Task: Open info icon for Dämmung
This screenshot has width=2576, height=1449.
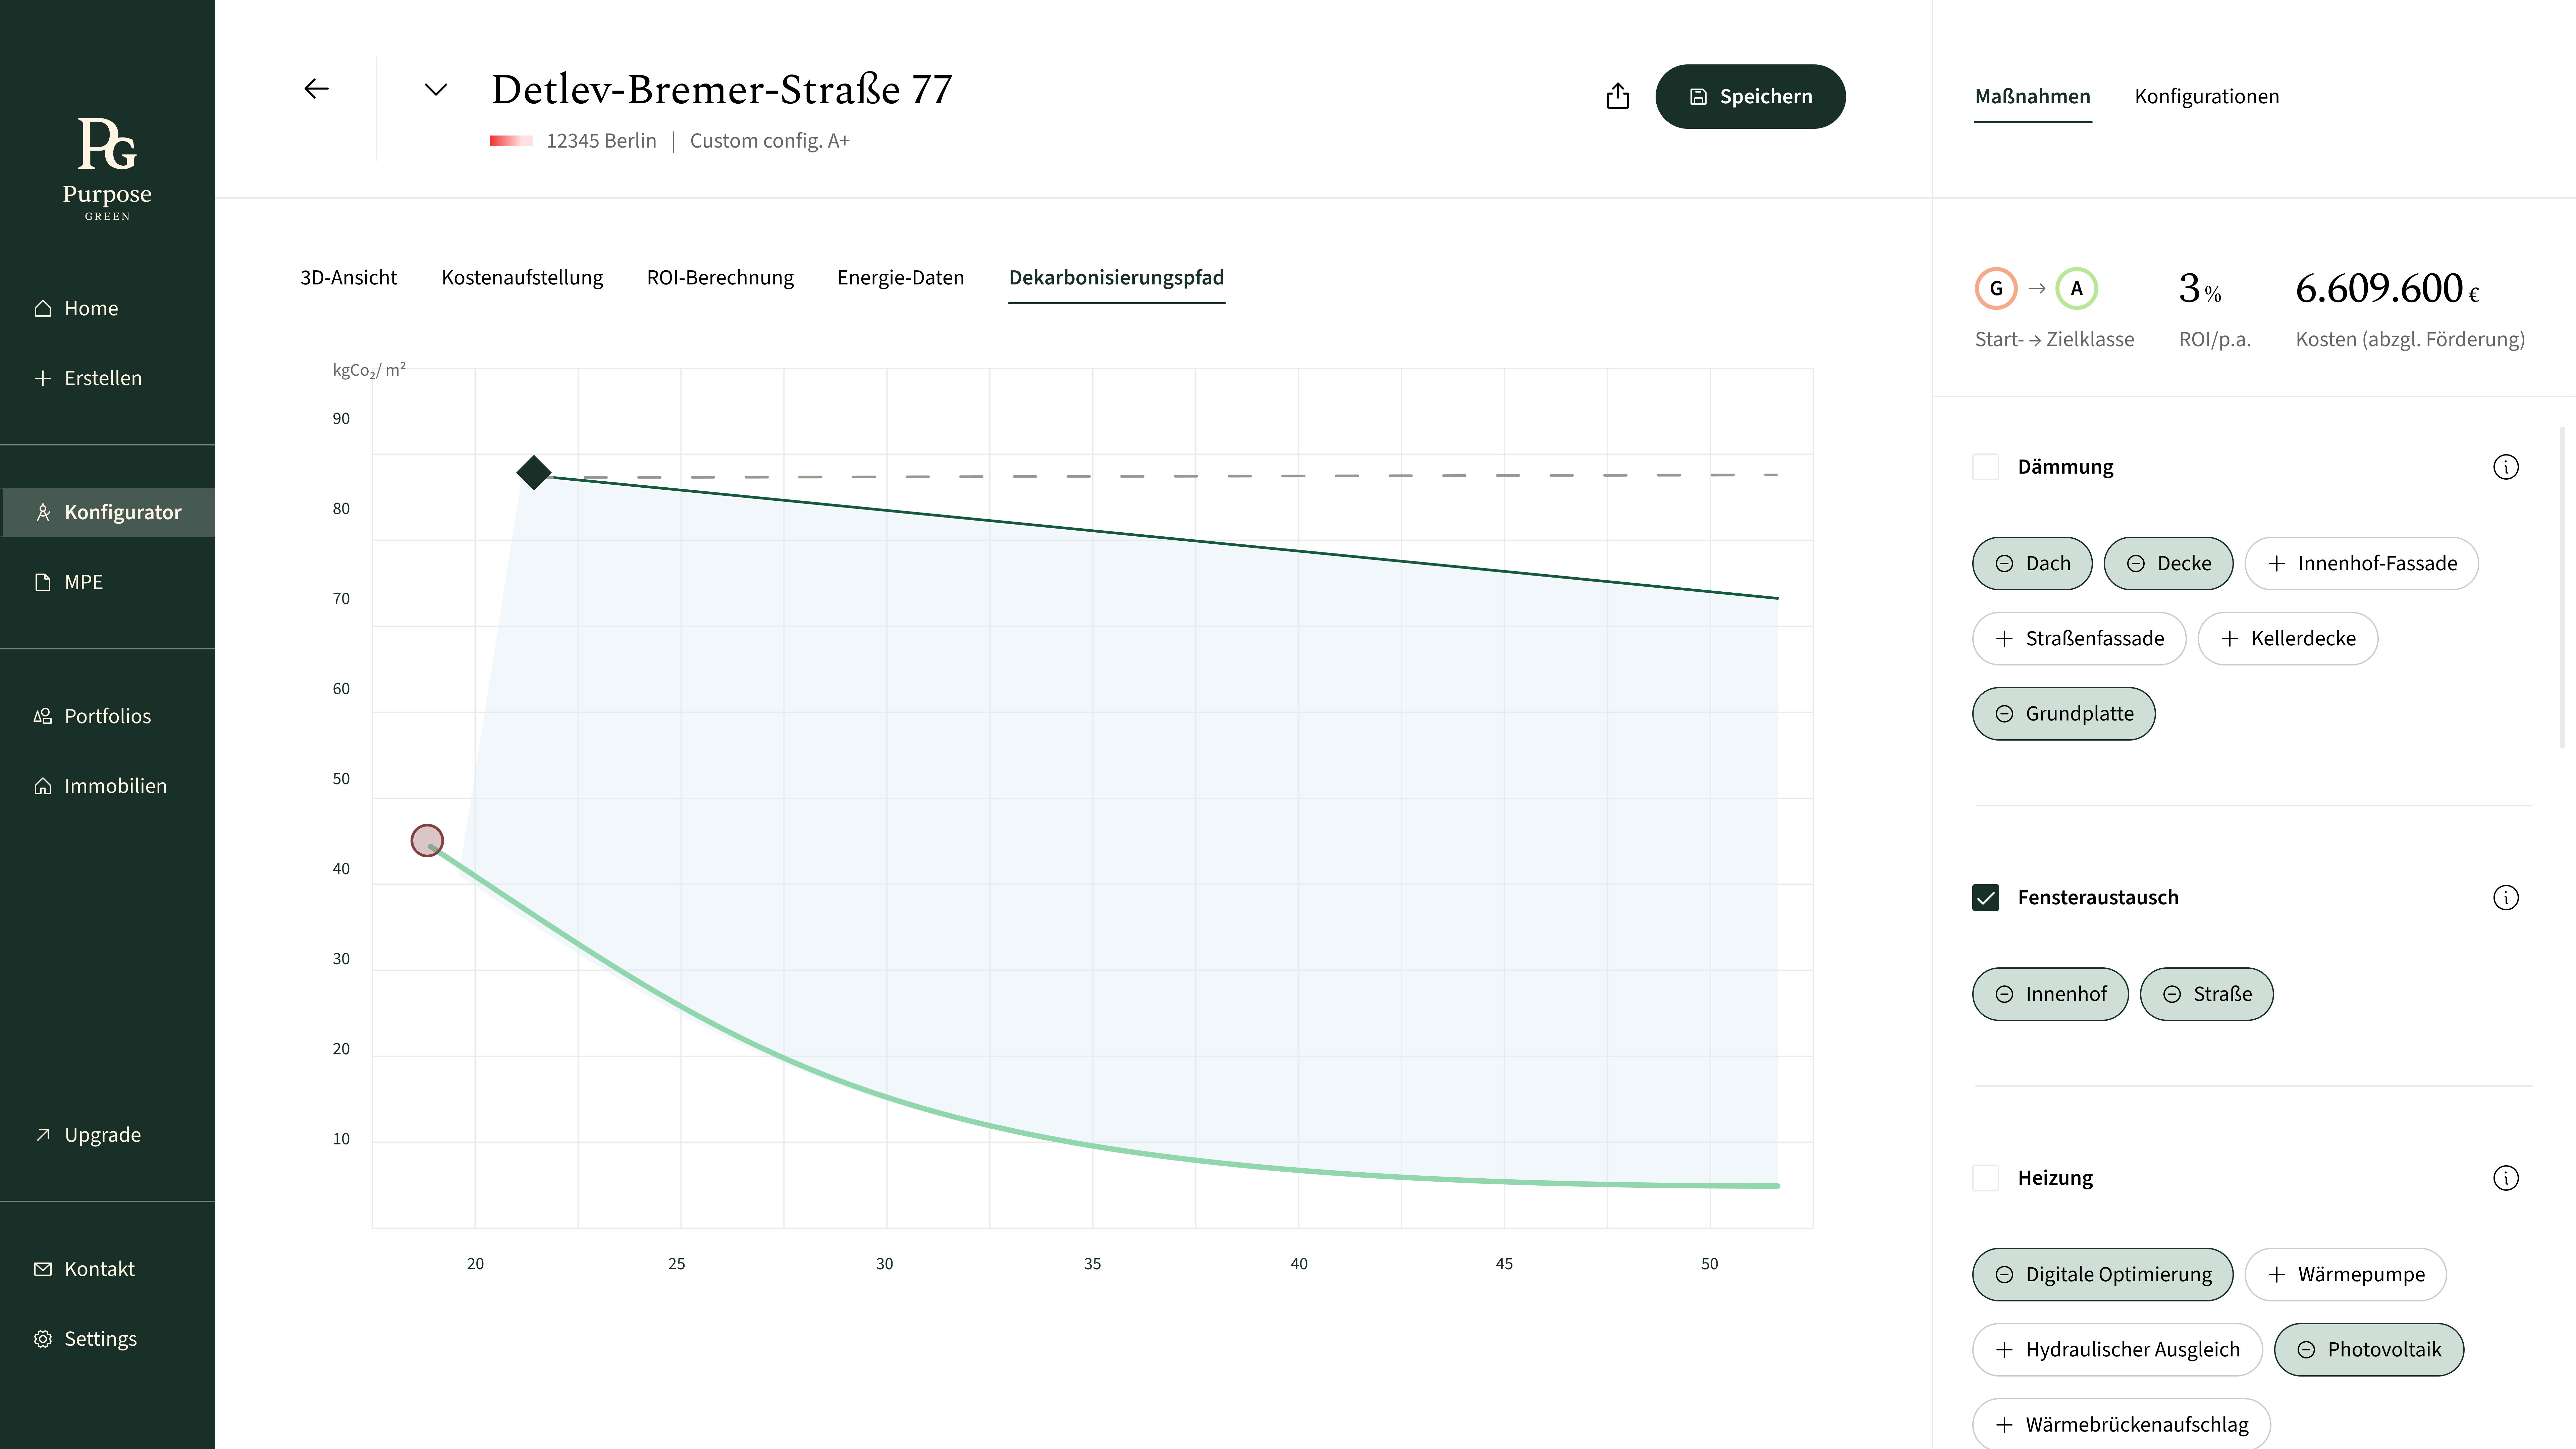Action: point(2505,467)
